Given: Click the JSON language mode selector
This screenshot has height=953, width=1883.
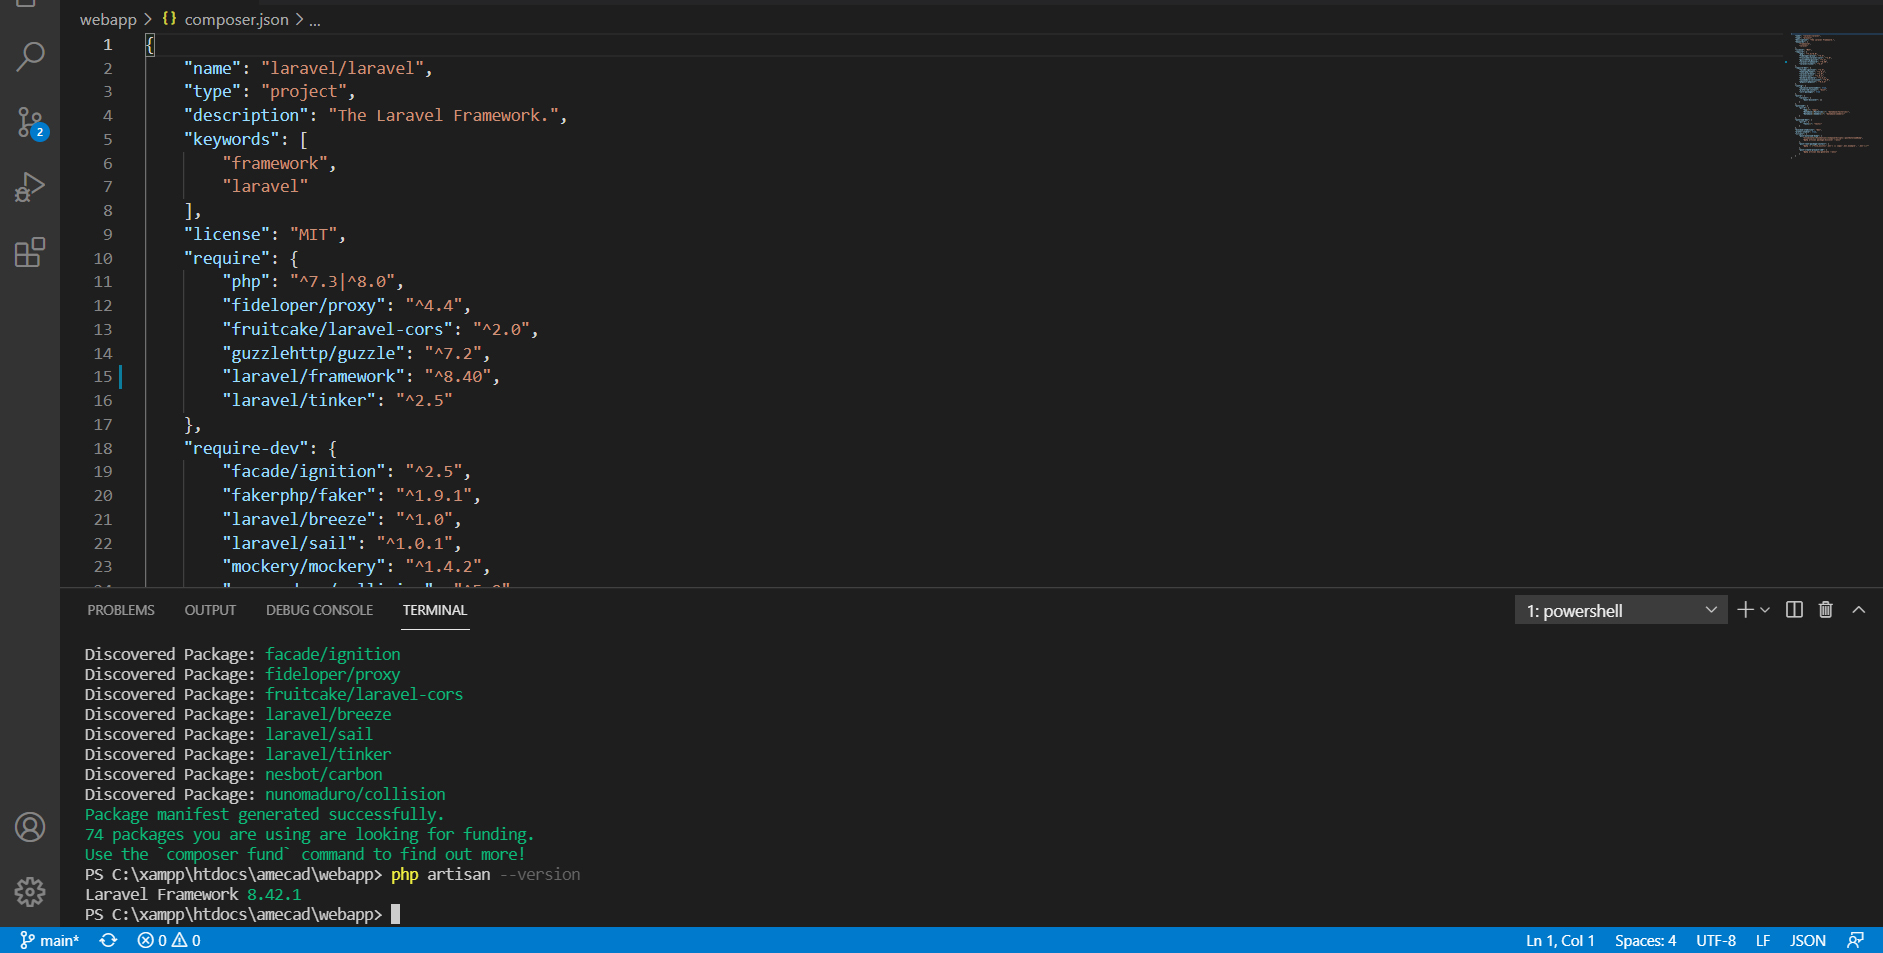Looking at the screenshot, I should coord(1807,940).
